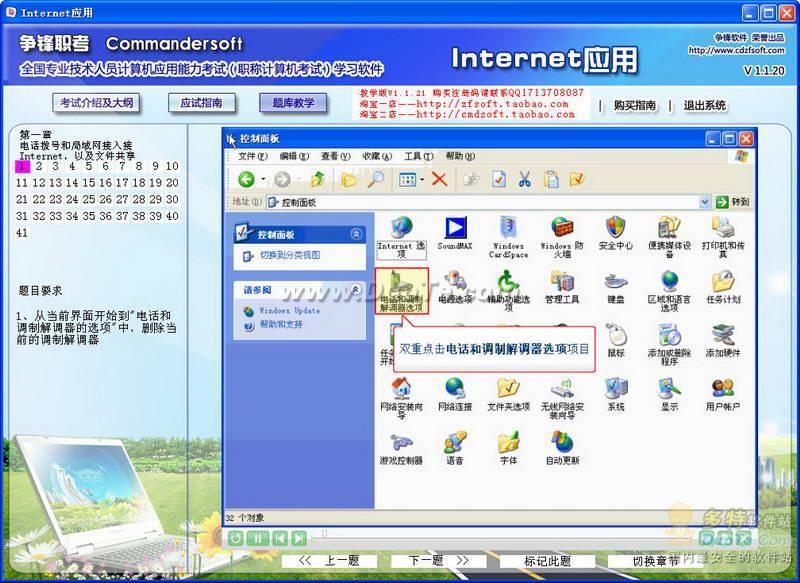
Task: Open the 字体 icon
Action: pyautogui.click(x=508, y=449)
